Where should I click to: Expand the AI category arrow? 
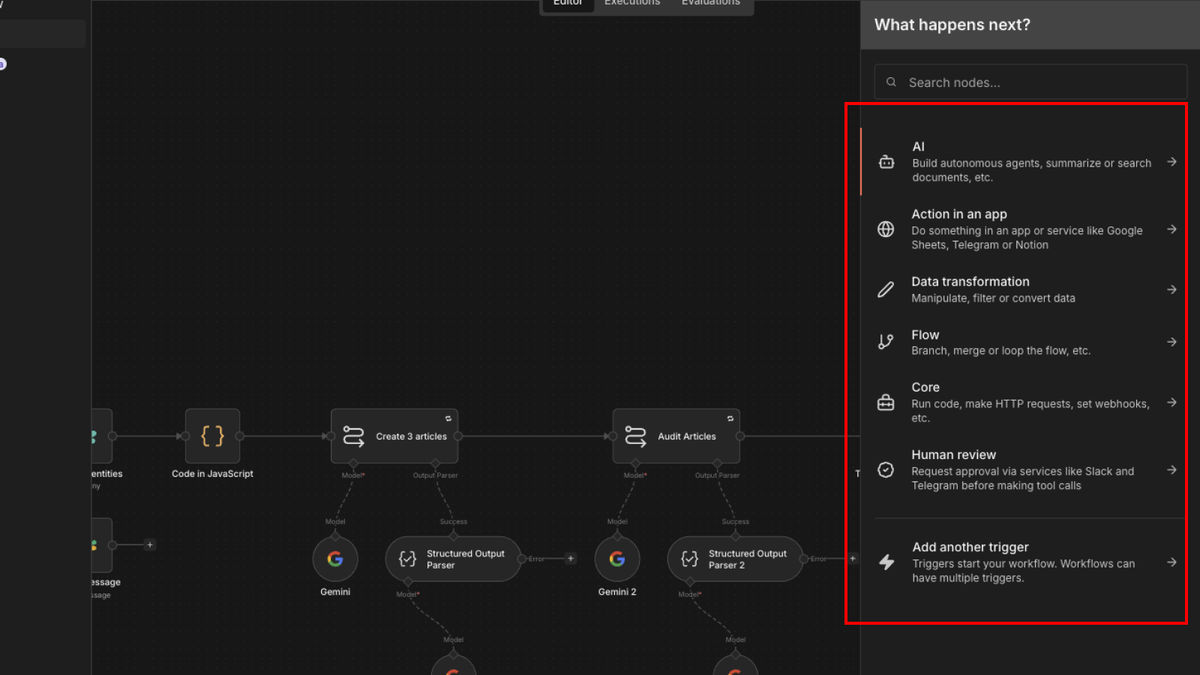tap(1172, 162)
